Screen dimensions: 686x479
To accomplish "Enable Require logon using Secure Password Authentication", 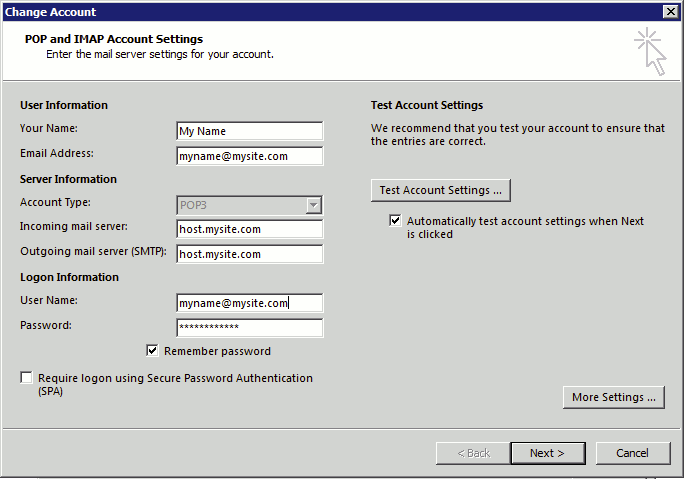I will (26, 378).
